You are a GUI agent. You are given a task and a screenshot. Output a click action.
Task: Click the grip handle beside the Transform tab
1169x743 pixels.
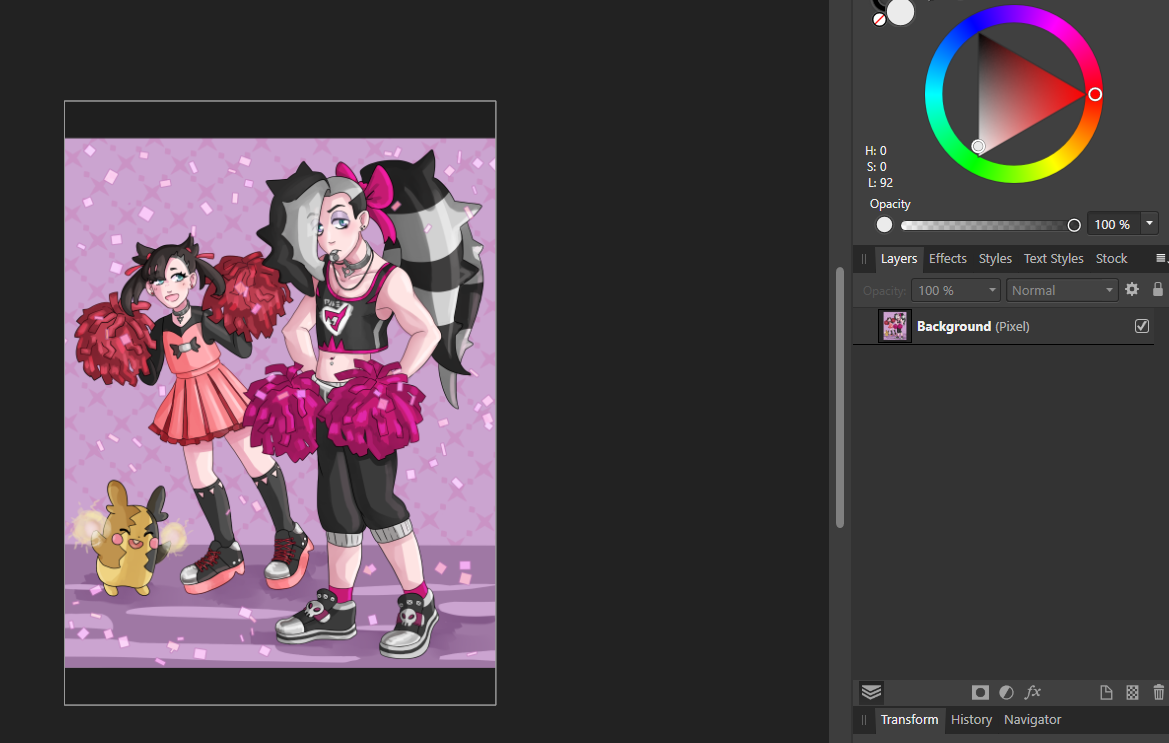coord(864,720)
